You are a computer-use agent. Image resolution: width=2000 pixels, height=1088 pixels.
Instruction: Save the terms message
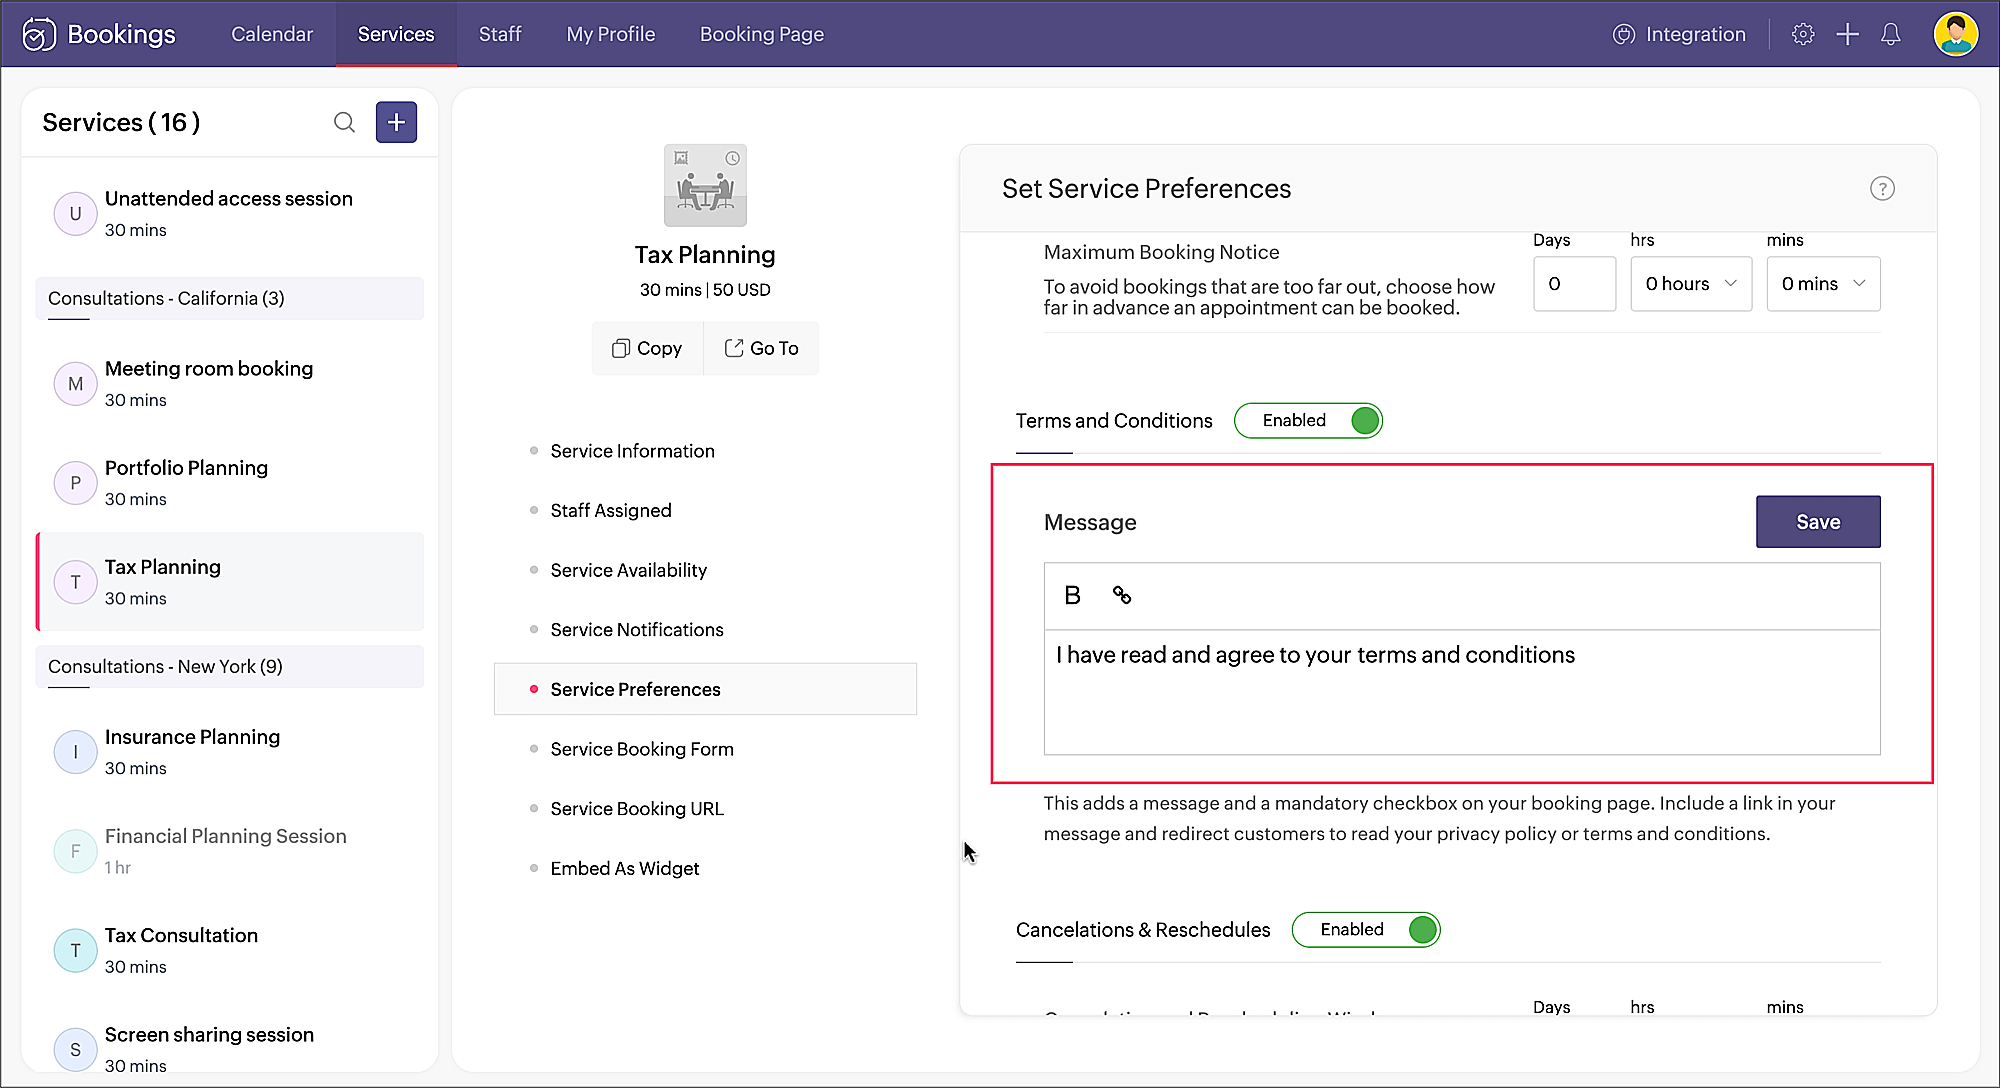click(x=1817, y=522)
